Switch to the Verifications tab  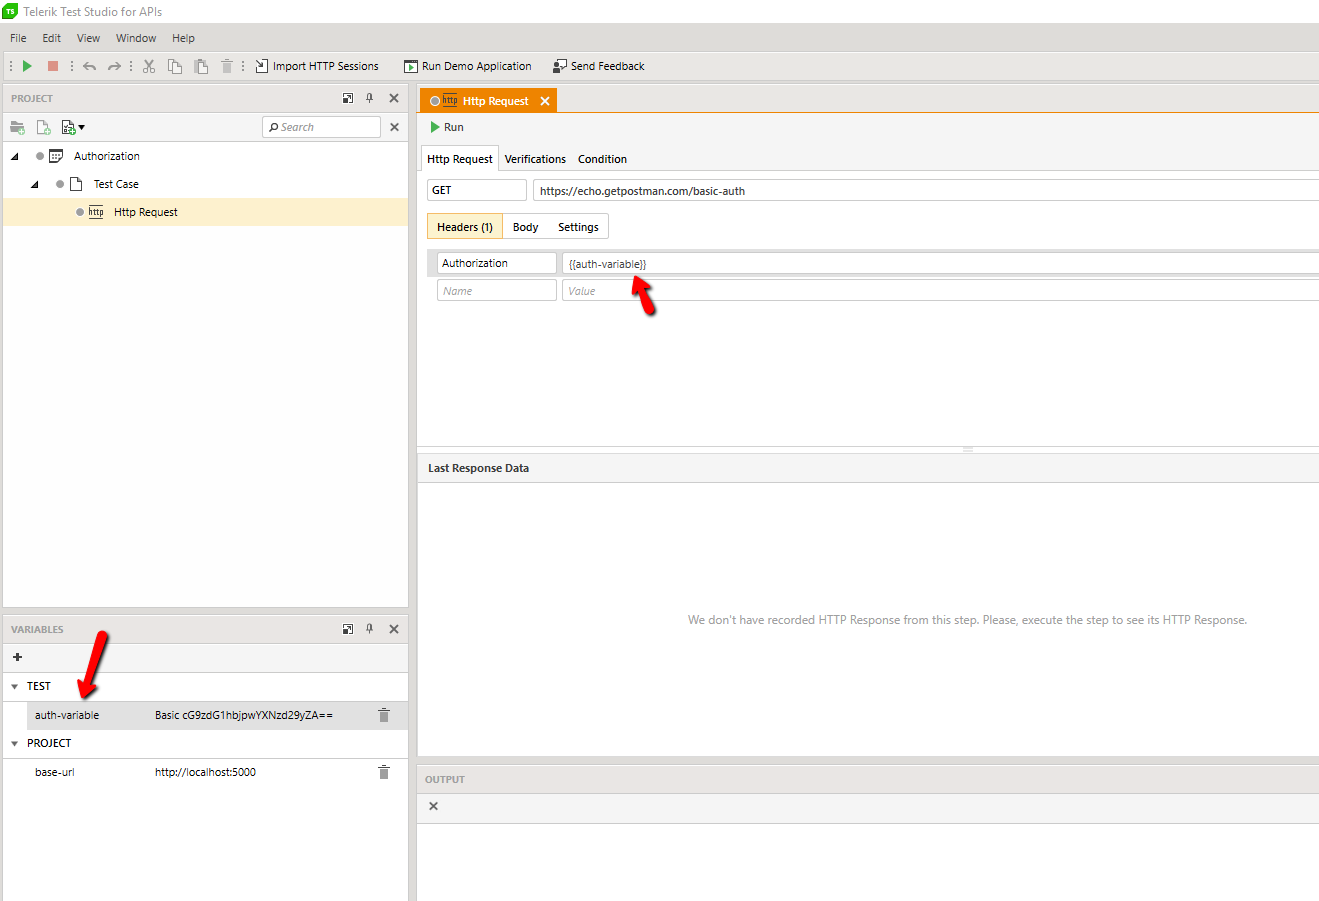[535, 159]
